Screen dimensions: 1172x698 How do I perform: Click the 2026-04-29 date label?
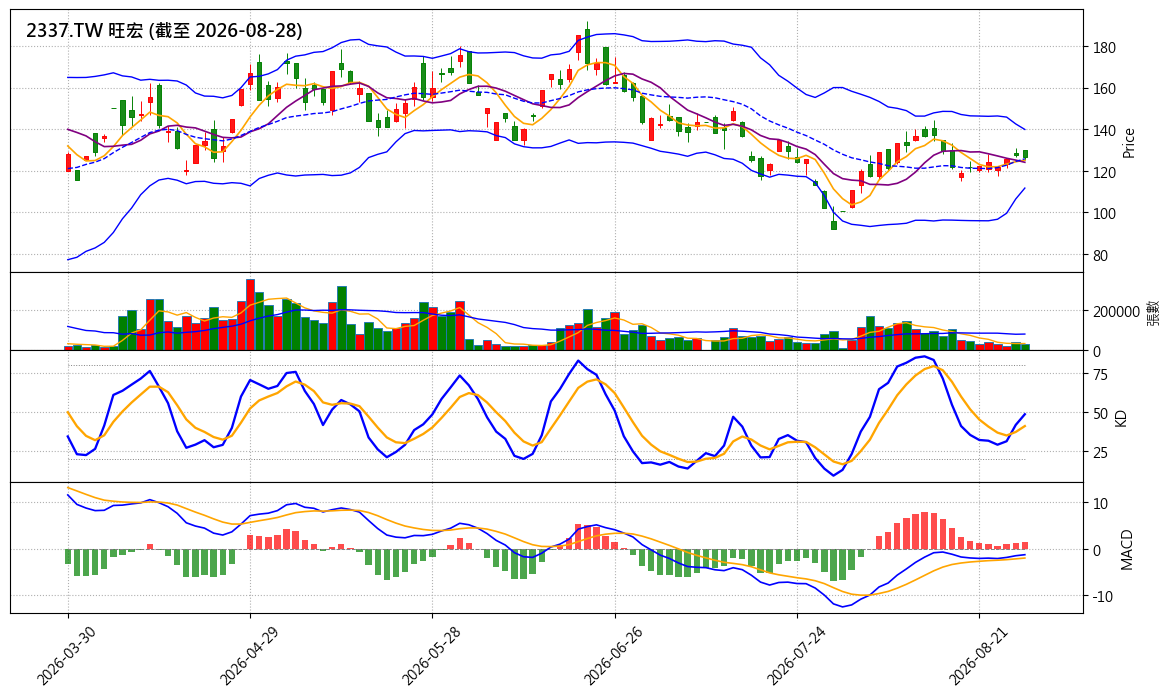pyautogui.click(x=249, y=656)
